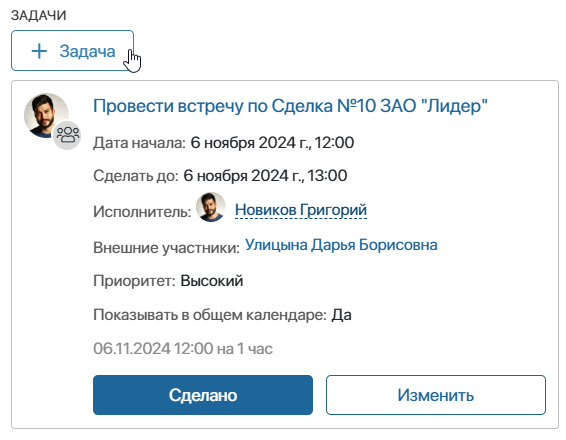The image size is (566, 440).
Task: Mark the task done with Сделано
Action: 203,395
